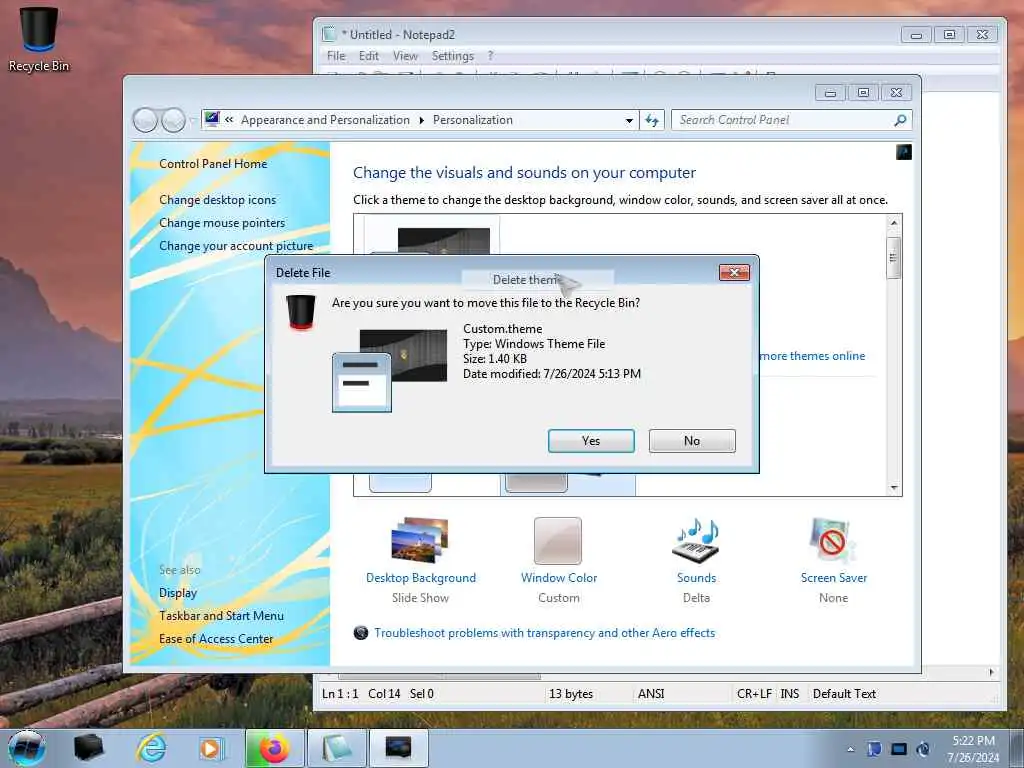This screenshot has width=1024, height=768.
Task: Click the network tray icon
Action: (x=899, y=749)
